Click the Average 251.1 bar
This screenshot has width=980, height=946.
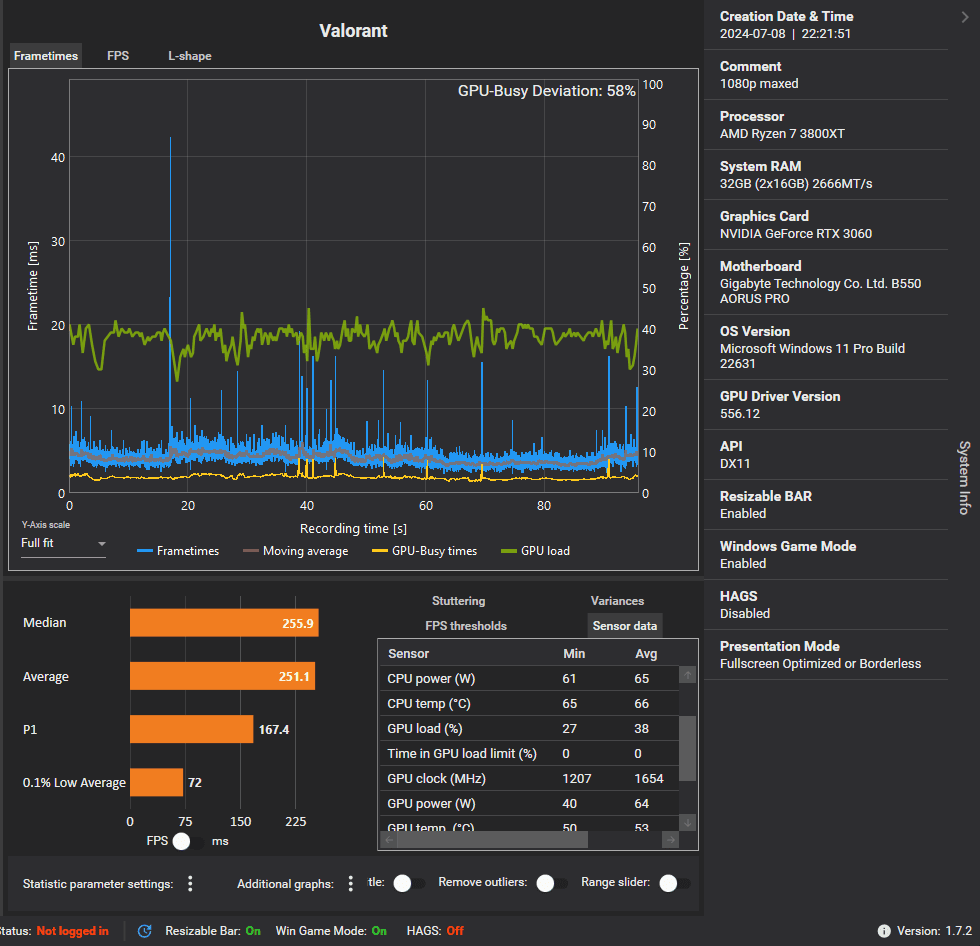[x=222, y=676]
